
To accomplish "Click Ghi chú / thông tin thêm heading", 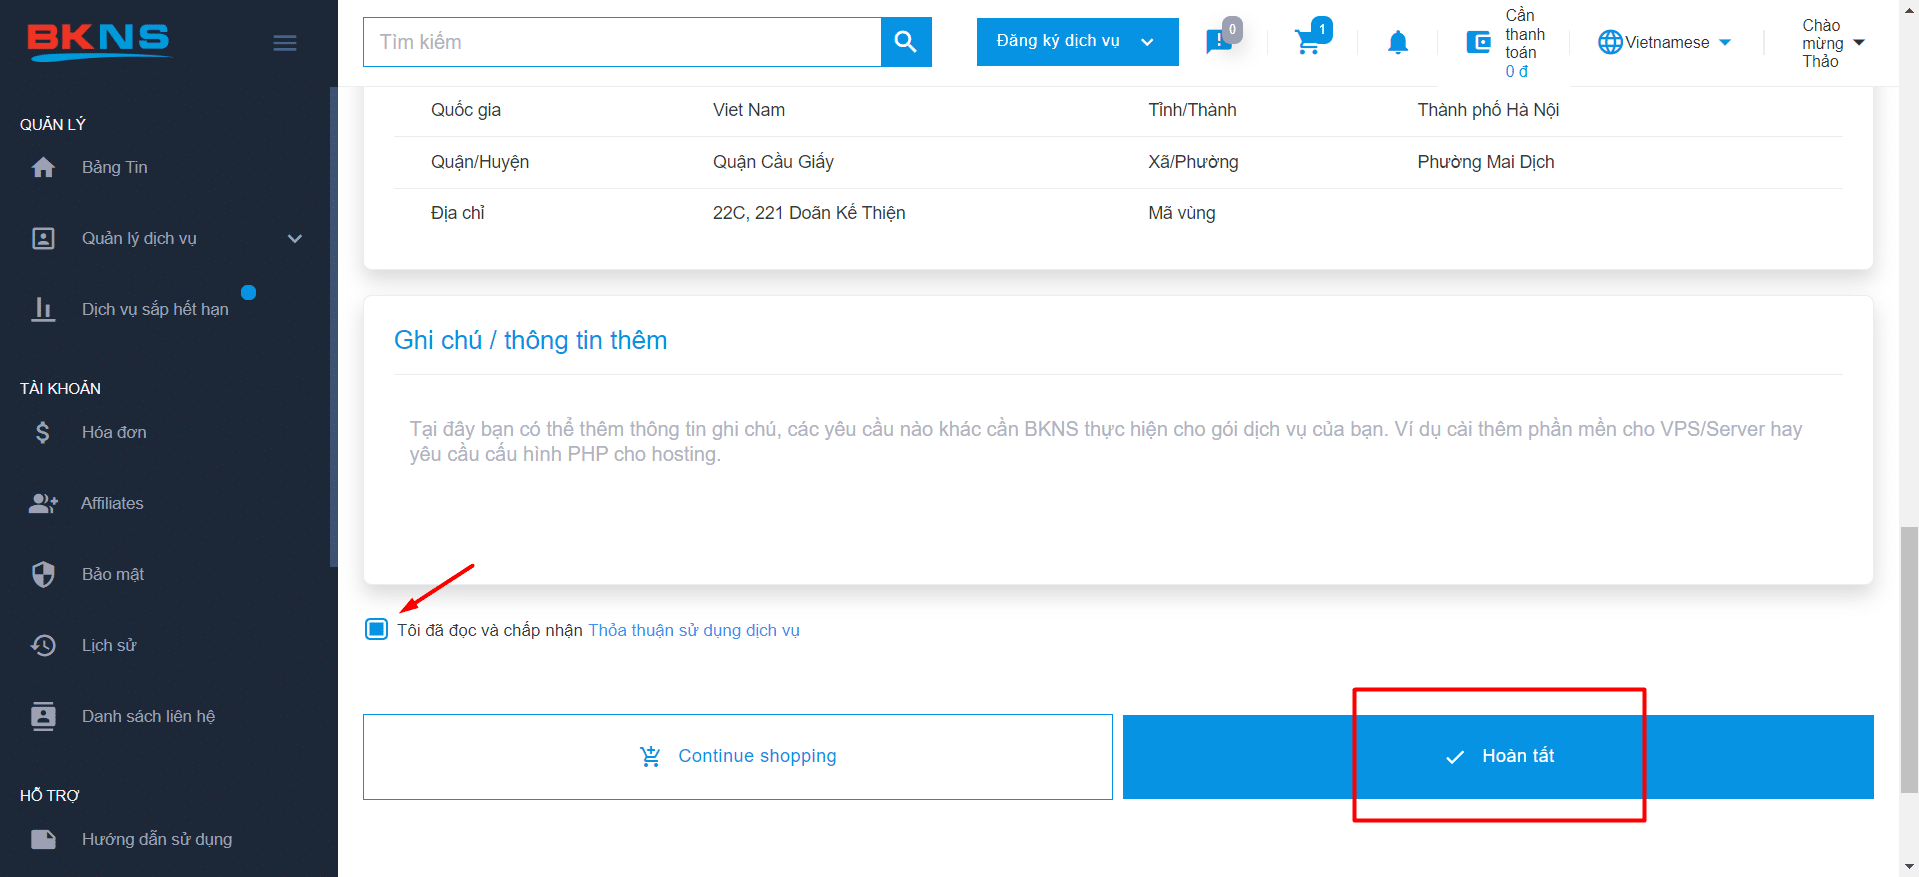I will 531,340.
